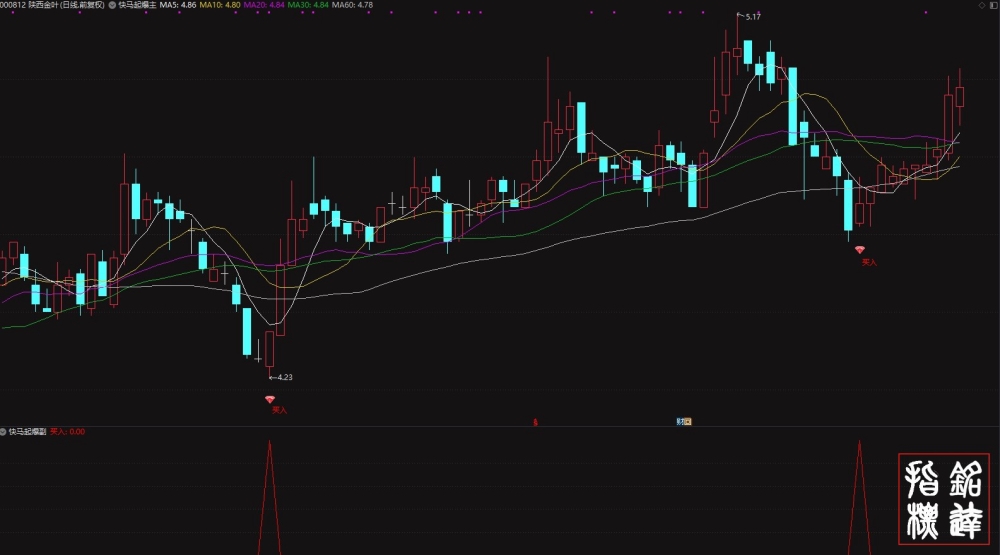Expand the 快马起爆主 indicator dropdown arrow
This screenshot has height=555, width=1000.
[x=112, y=5]
